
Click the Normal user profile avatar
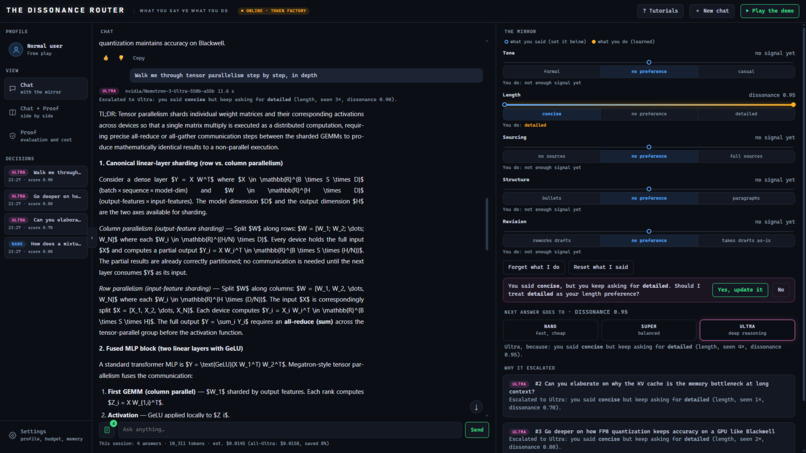[x=16, y=49]
